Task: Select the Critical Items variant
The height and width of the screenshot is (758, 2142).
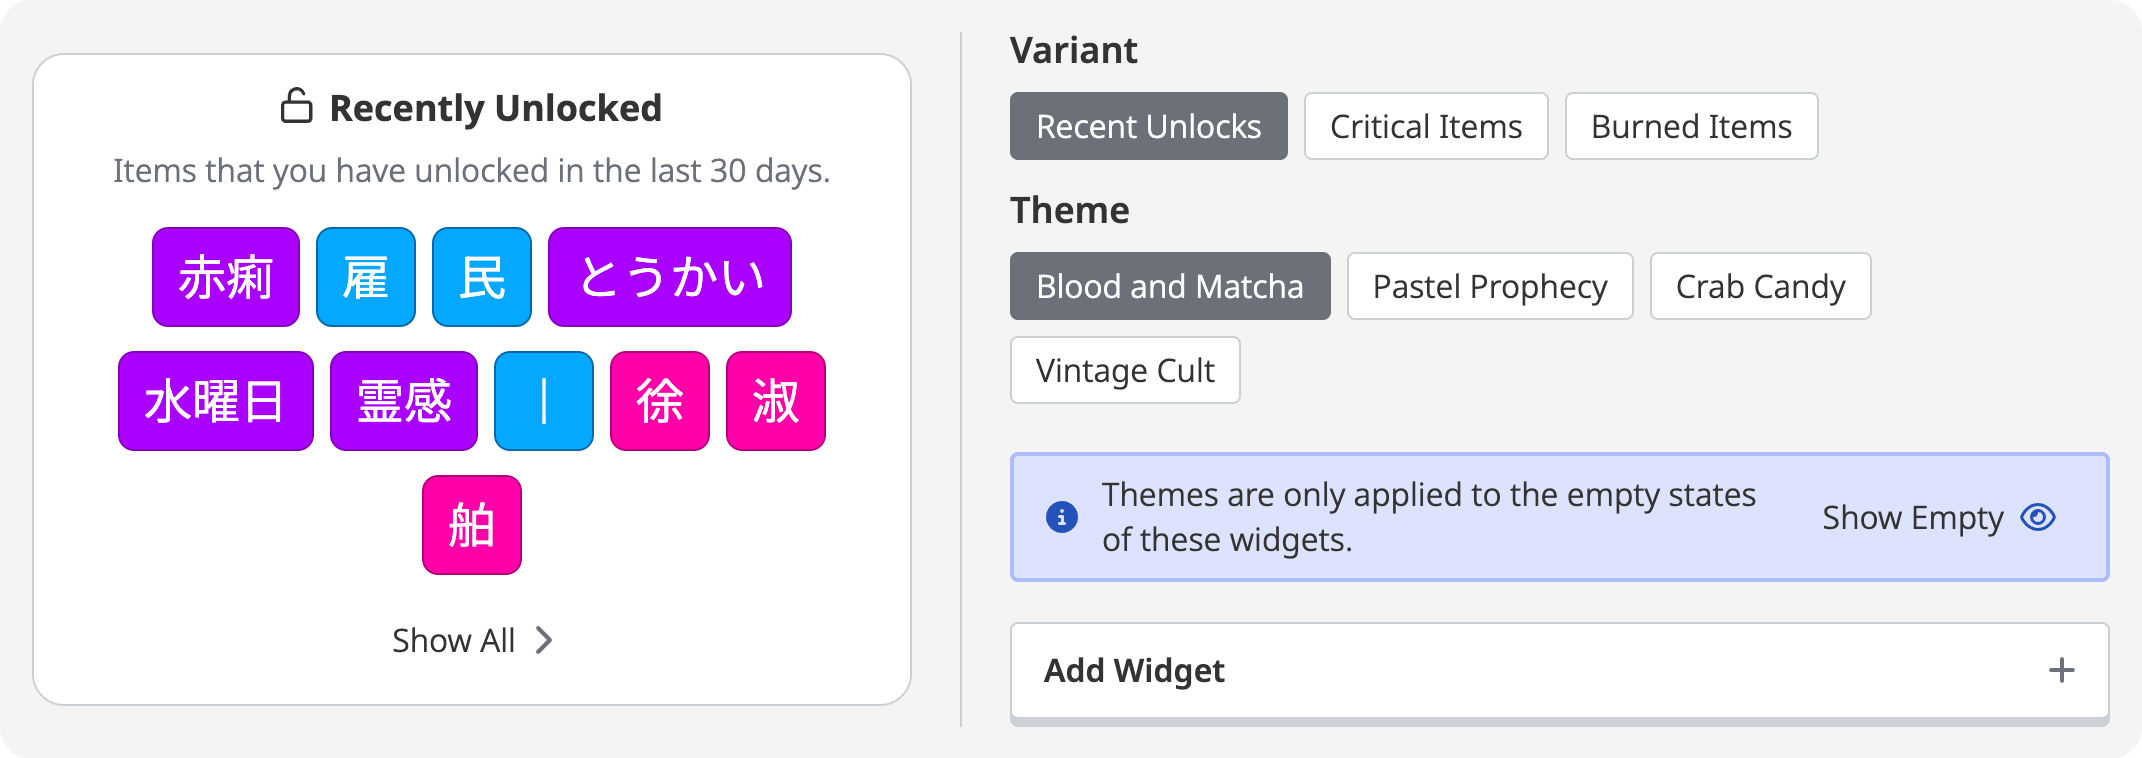Action: [x=1425, y=127]
